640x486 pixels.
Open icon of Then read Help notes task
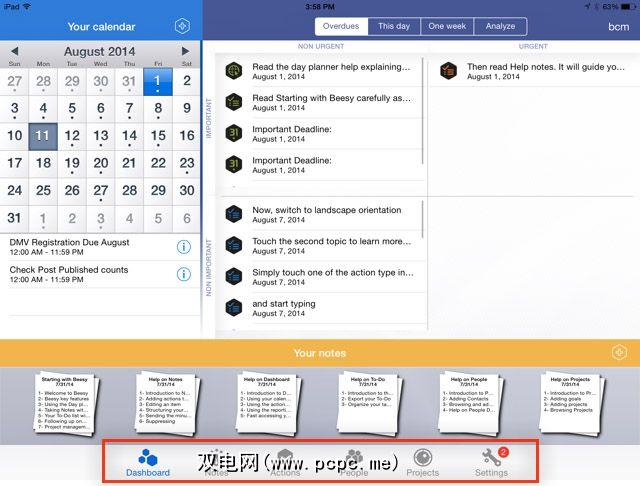(448, 71)
